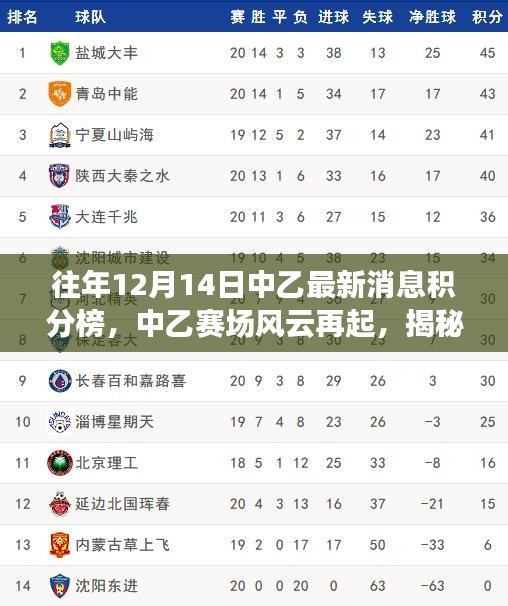
Task: Open the 沈阳东进 team name link
Action: [x=106, y=586]
